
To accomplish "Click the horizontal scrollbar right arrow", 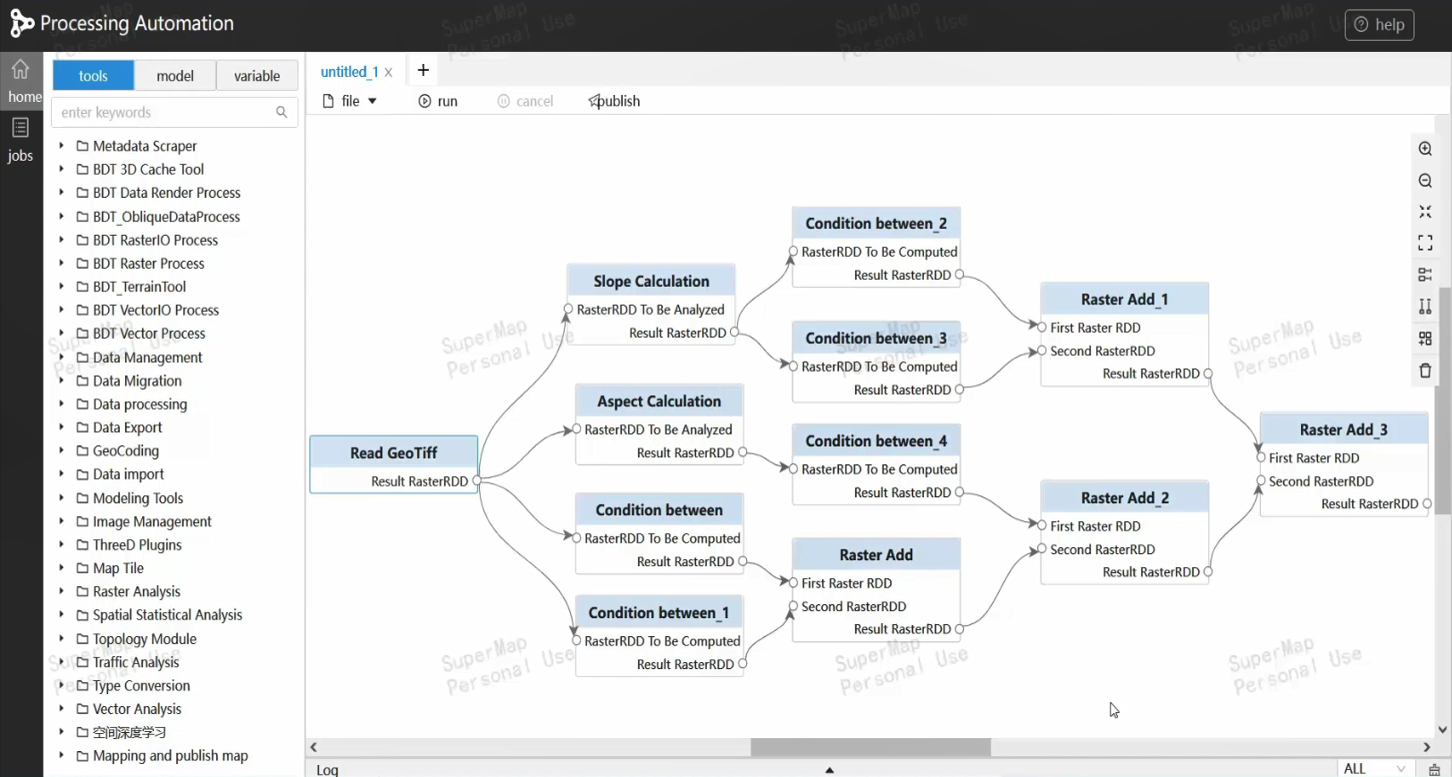I will tap(1427, 747).
